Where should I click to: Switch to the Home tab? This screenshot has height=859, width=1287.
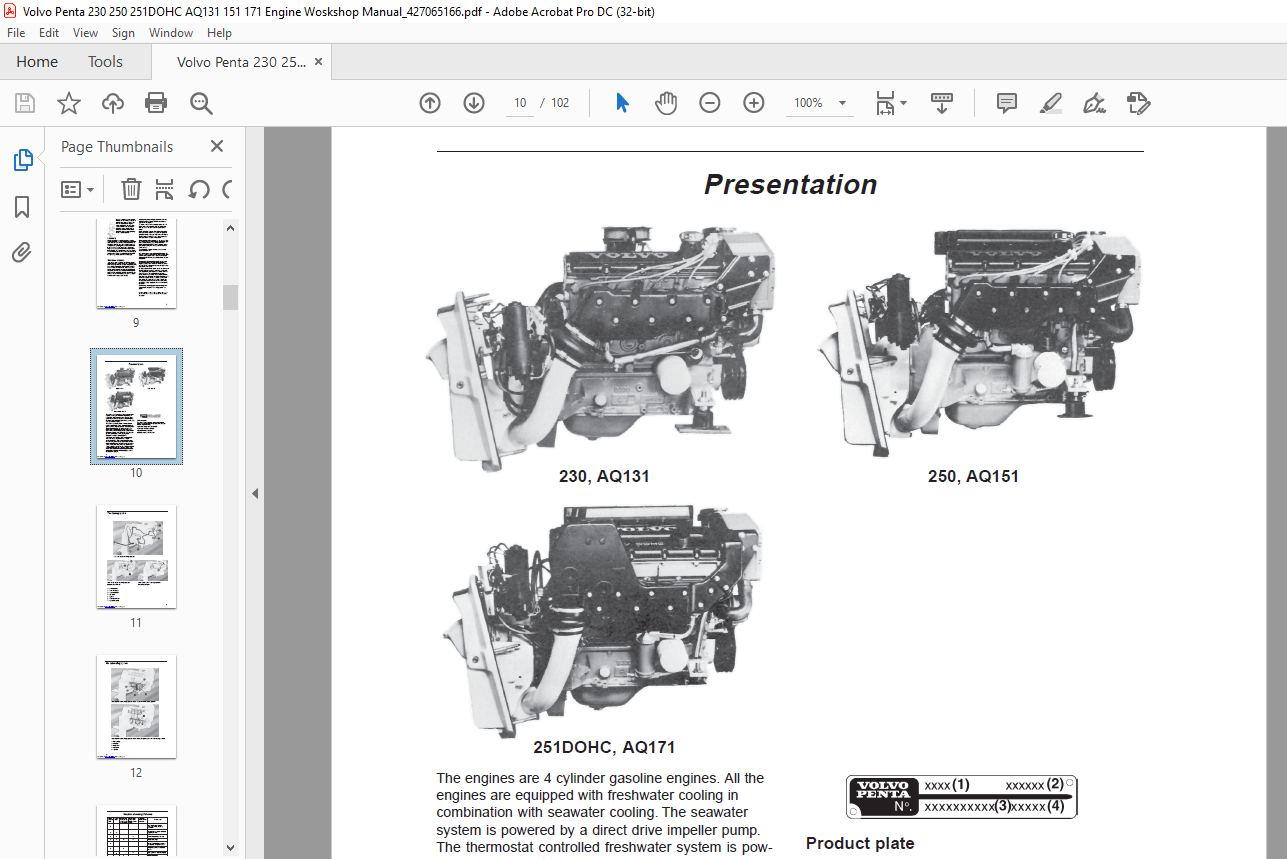coord(37,62)
